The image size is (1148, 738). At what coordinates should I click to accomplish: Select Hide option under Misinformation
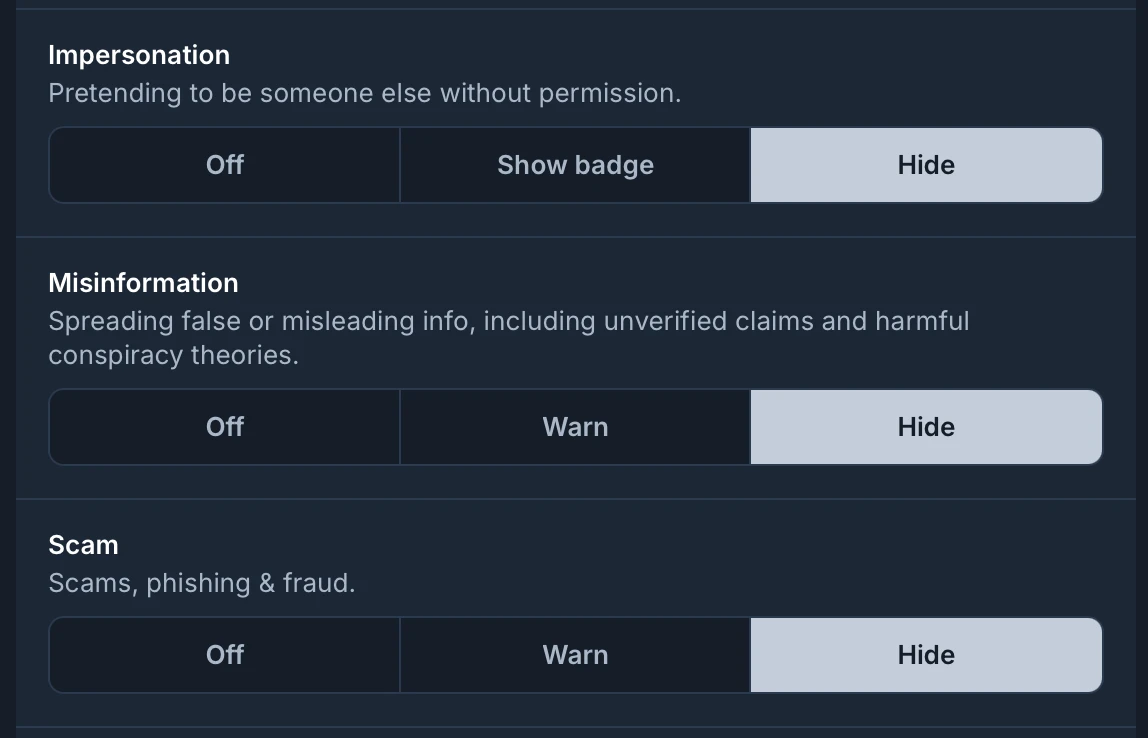926,427
